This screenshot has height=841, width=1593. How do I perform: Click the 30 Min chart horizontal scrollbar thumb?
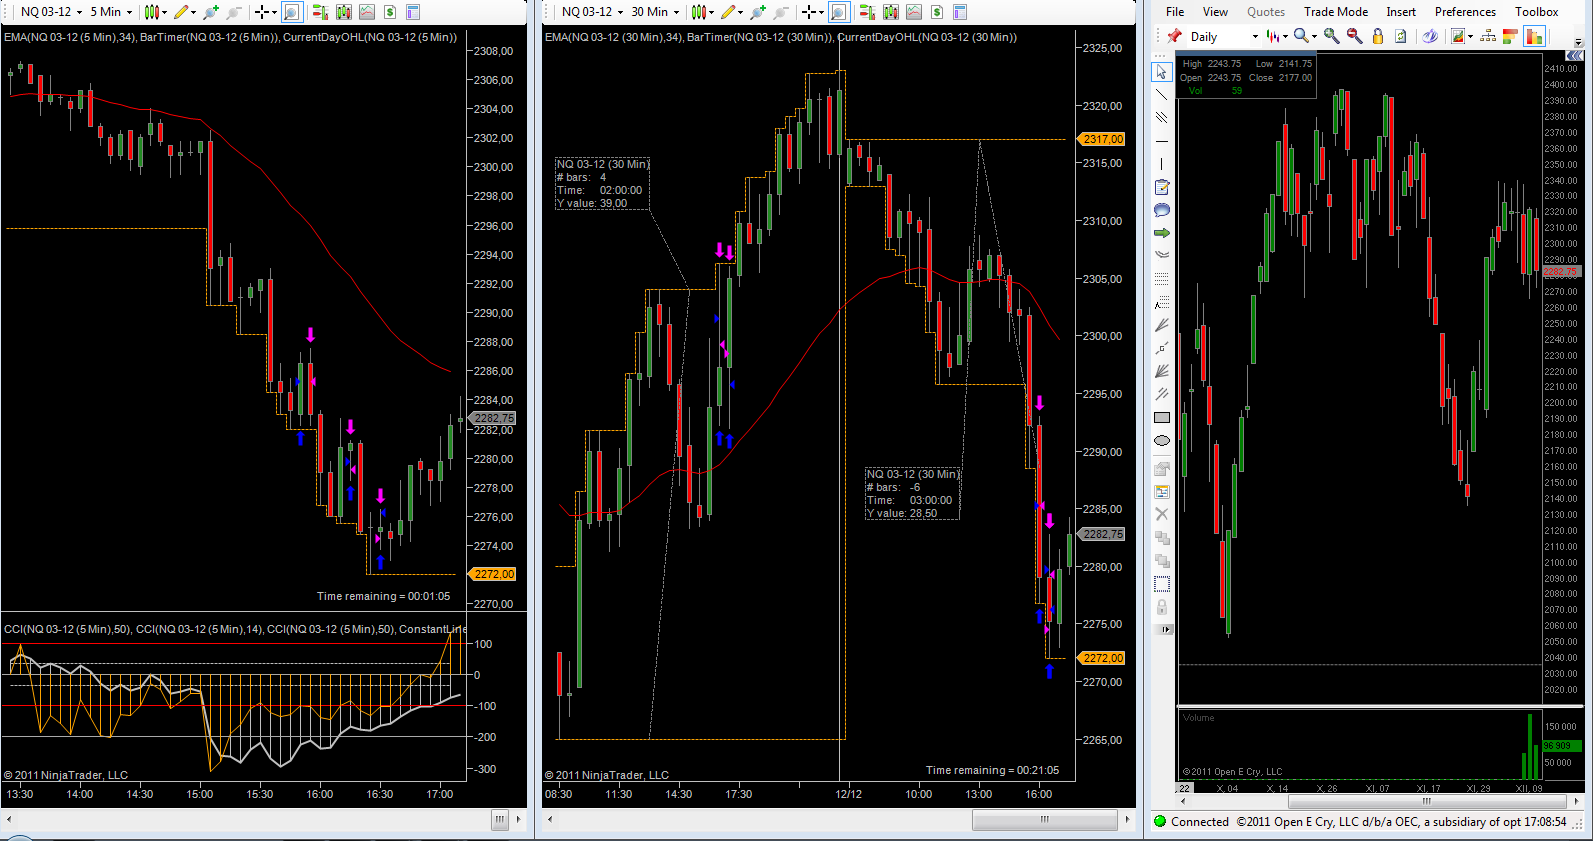1045,820
